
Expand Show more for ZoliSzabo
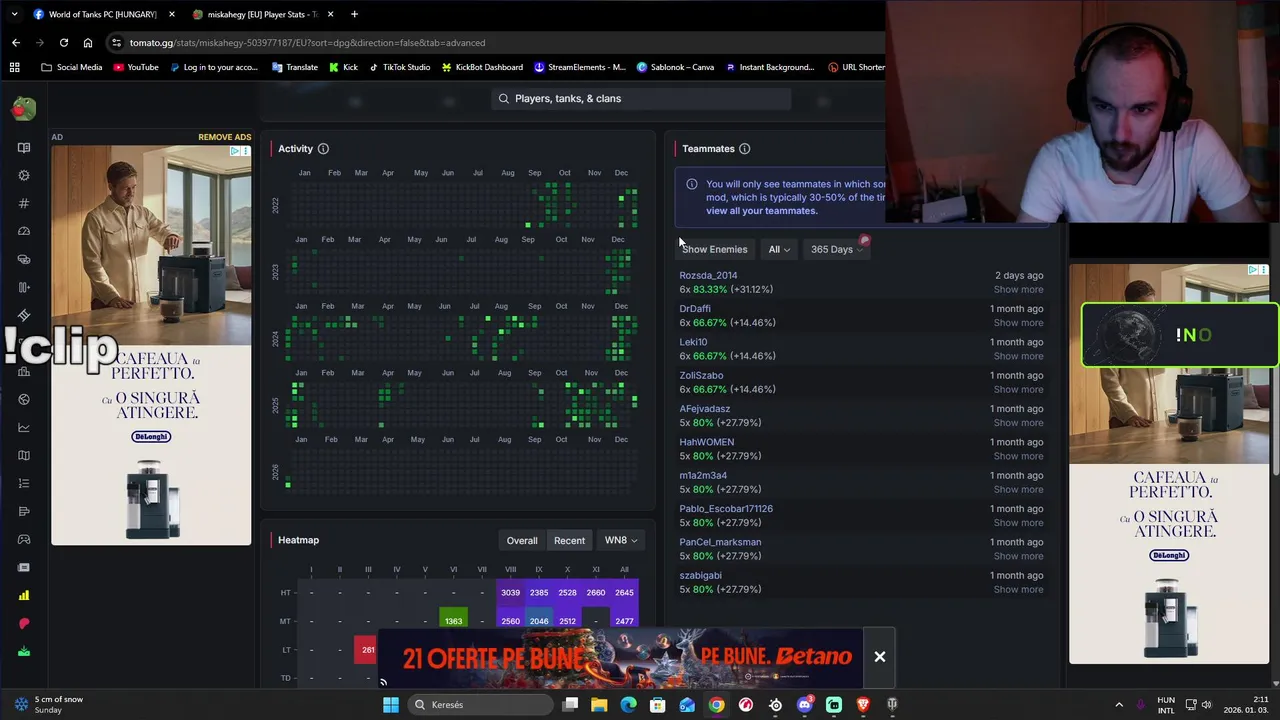tap(1018, 389)
